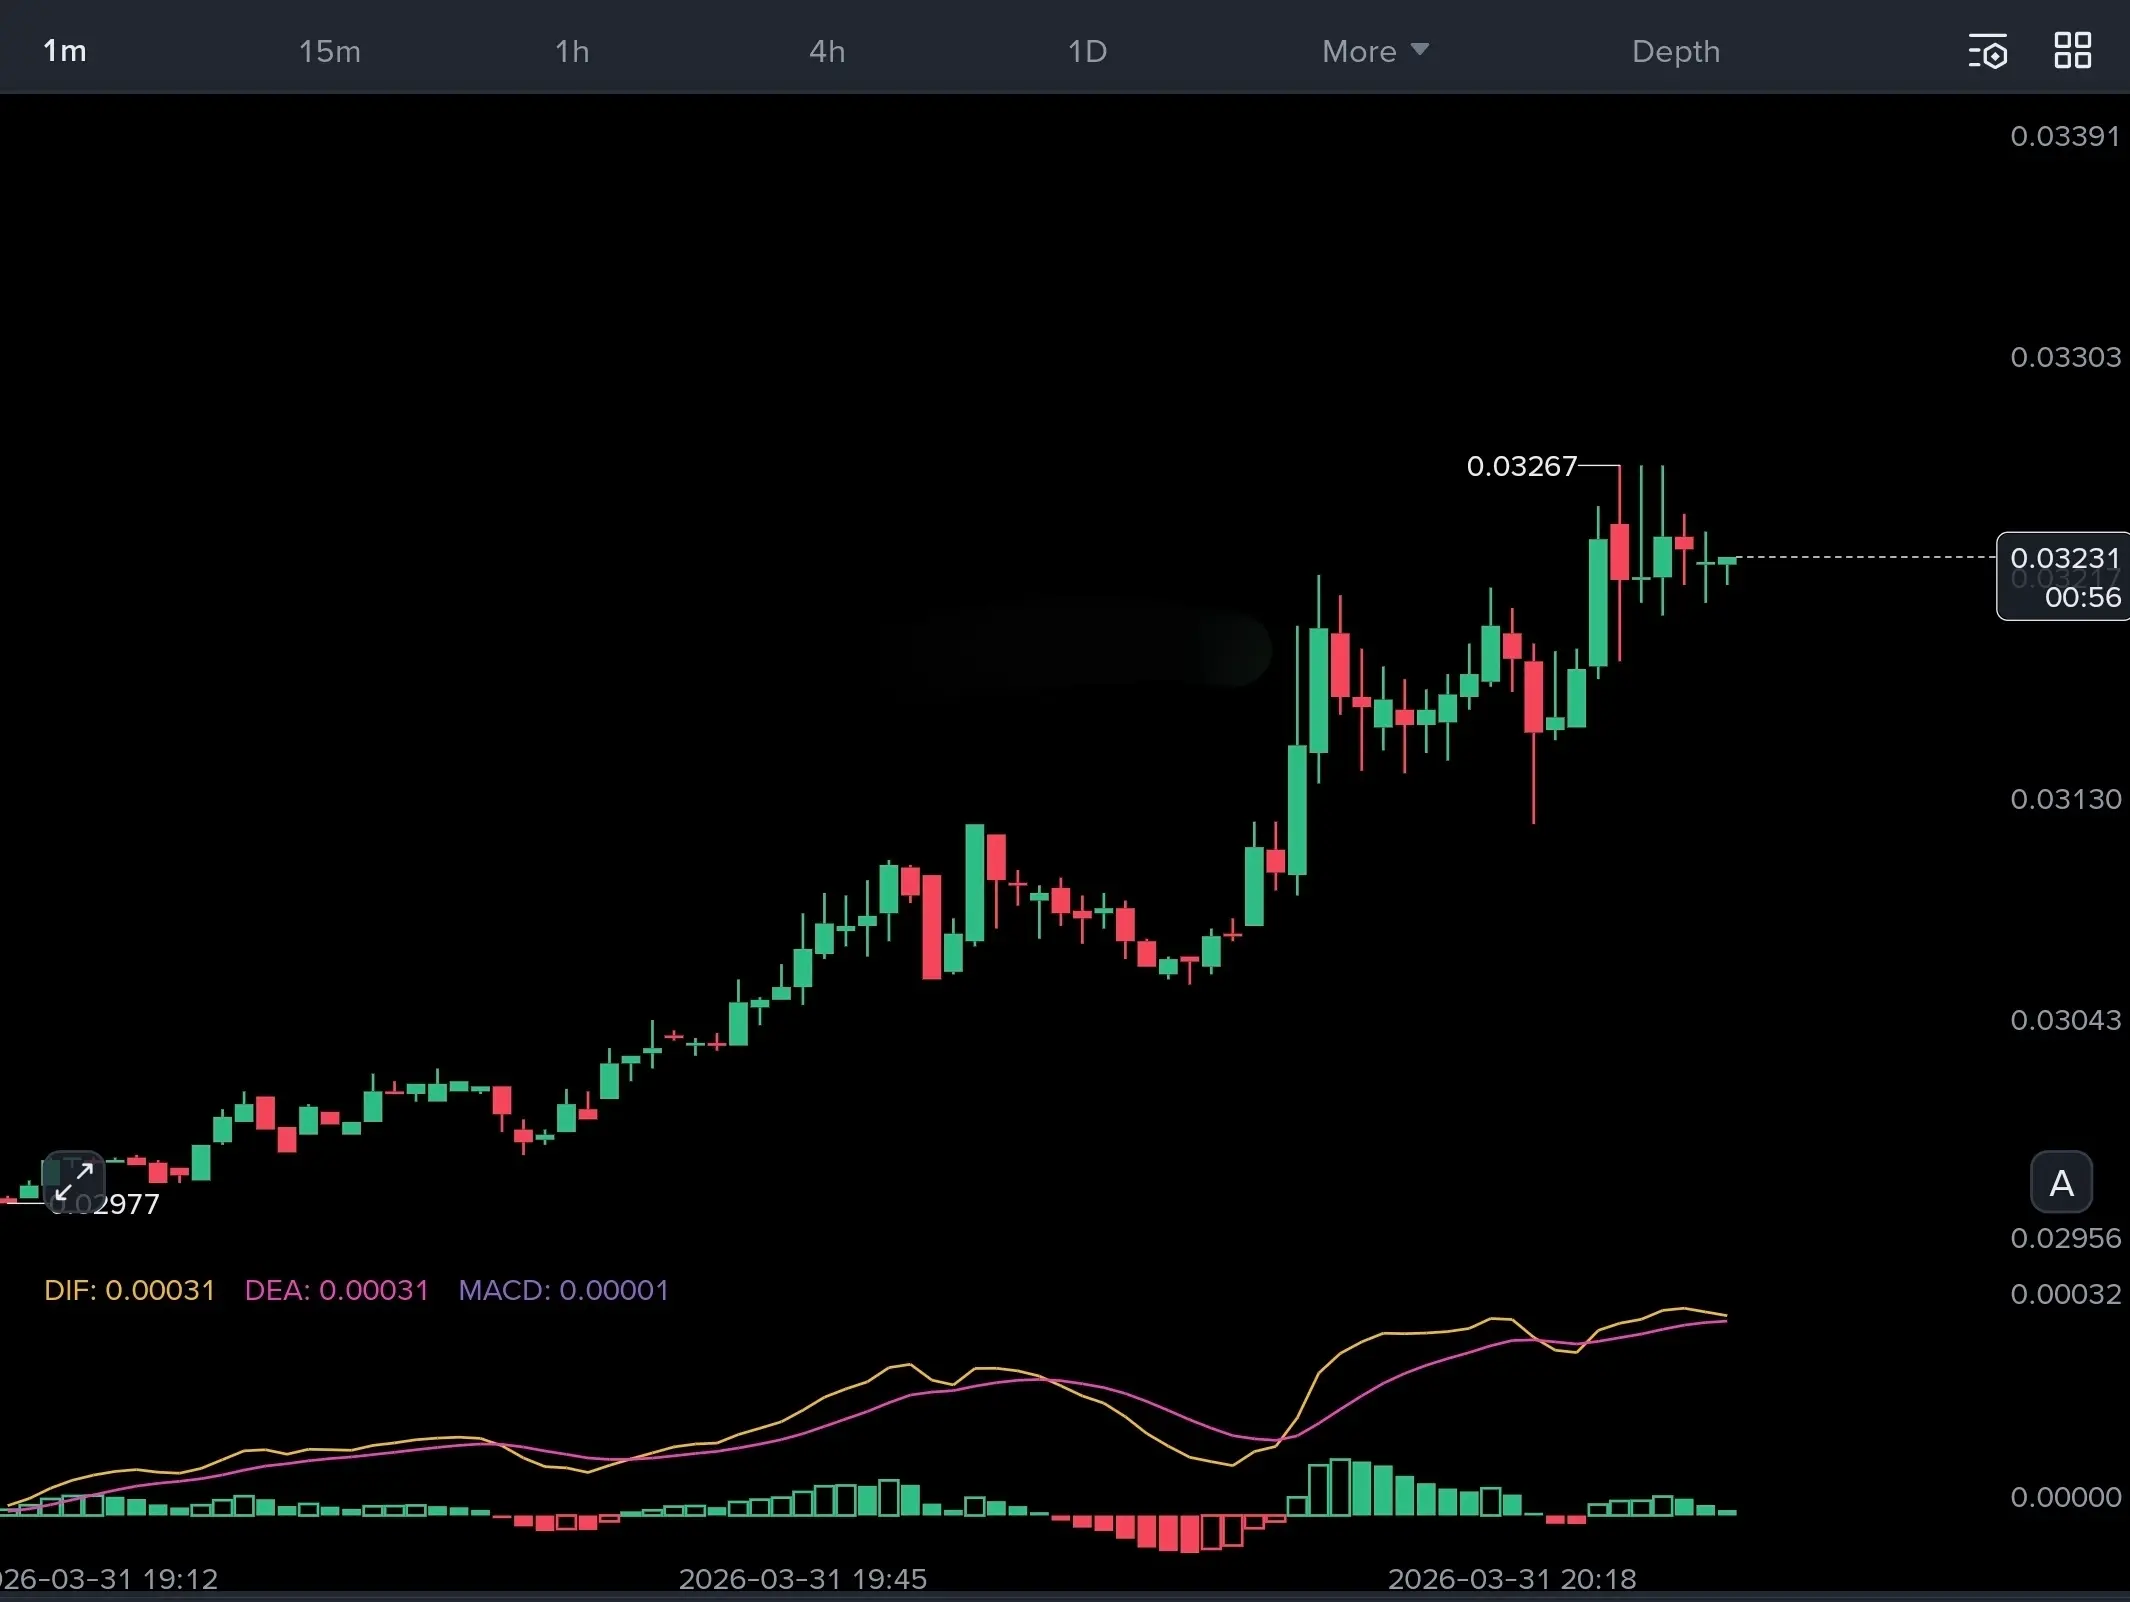Expand the More timeframes dropdown

(x=1359, y=51)
